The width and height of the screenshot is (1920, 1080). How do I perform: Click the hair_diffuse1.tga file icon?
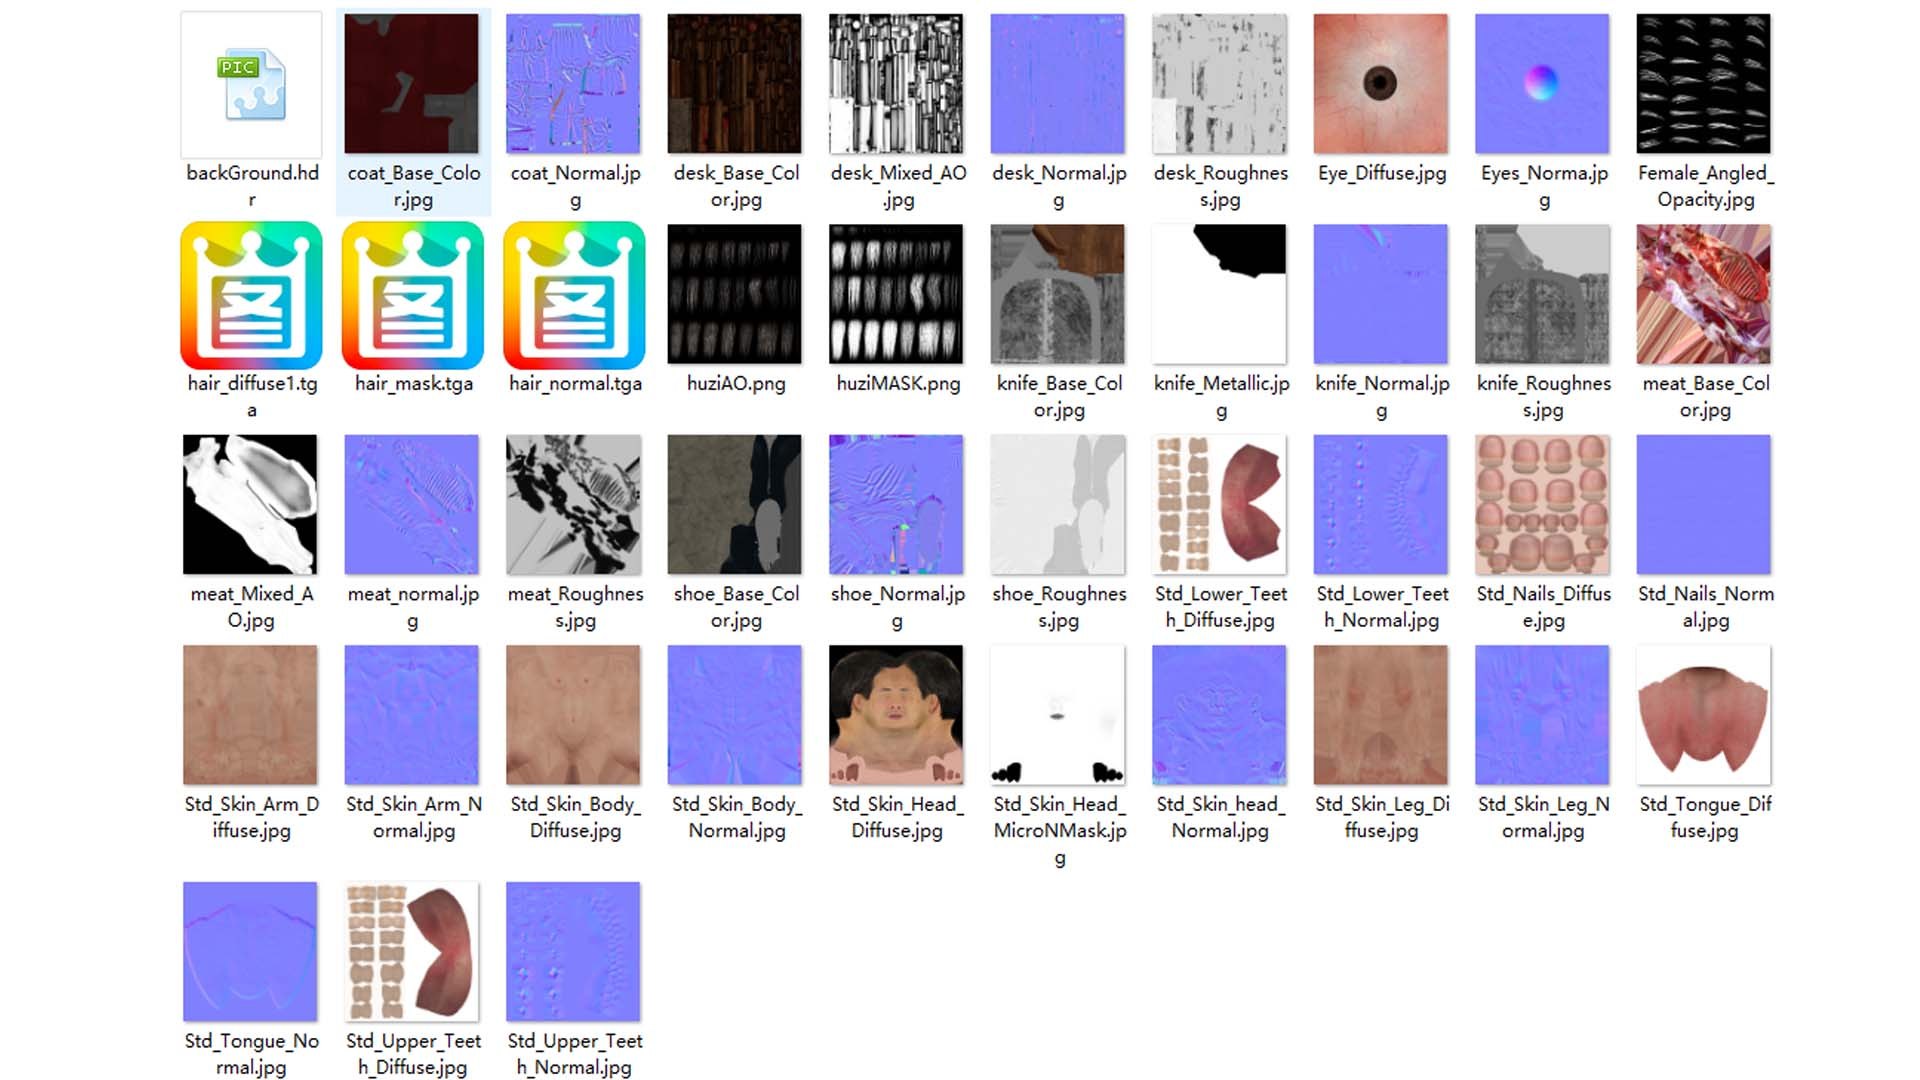[x=251, y=295]
